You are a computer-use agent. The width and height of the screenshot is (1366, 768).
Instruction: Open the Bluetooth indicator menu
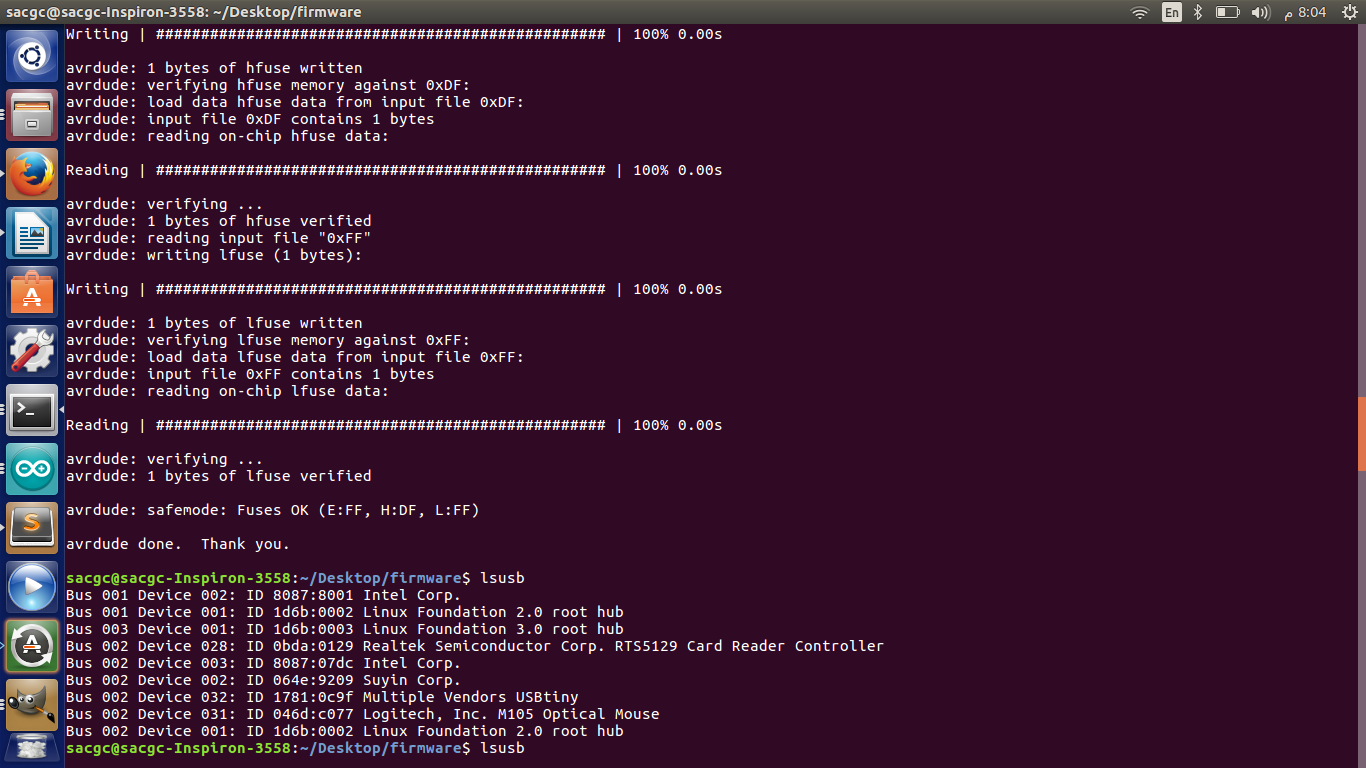pos(1198,12)
